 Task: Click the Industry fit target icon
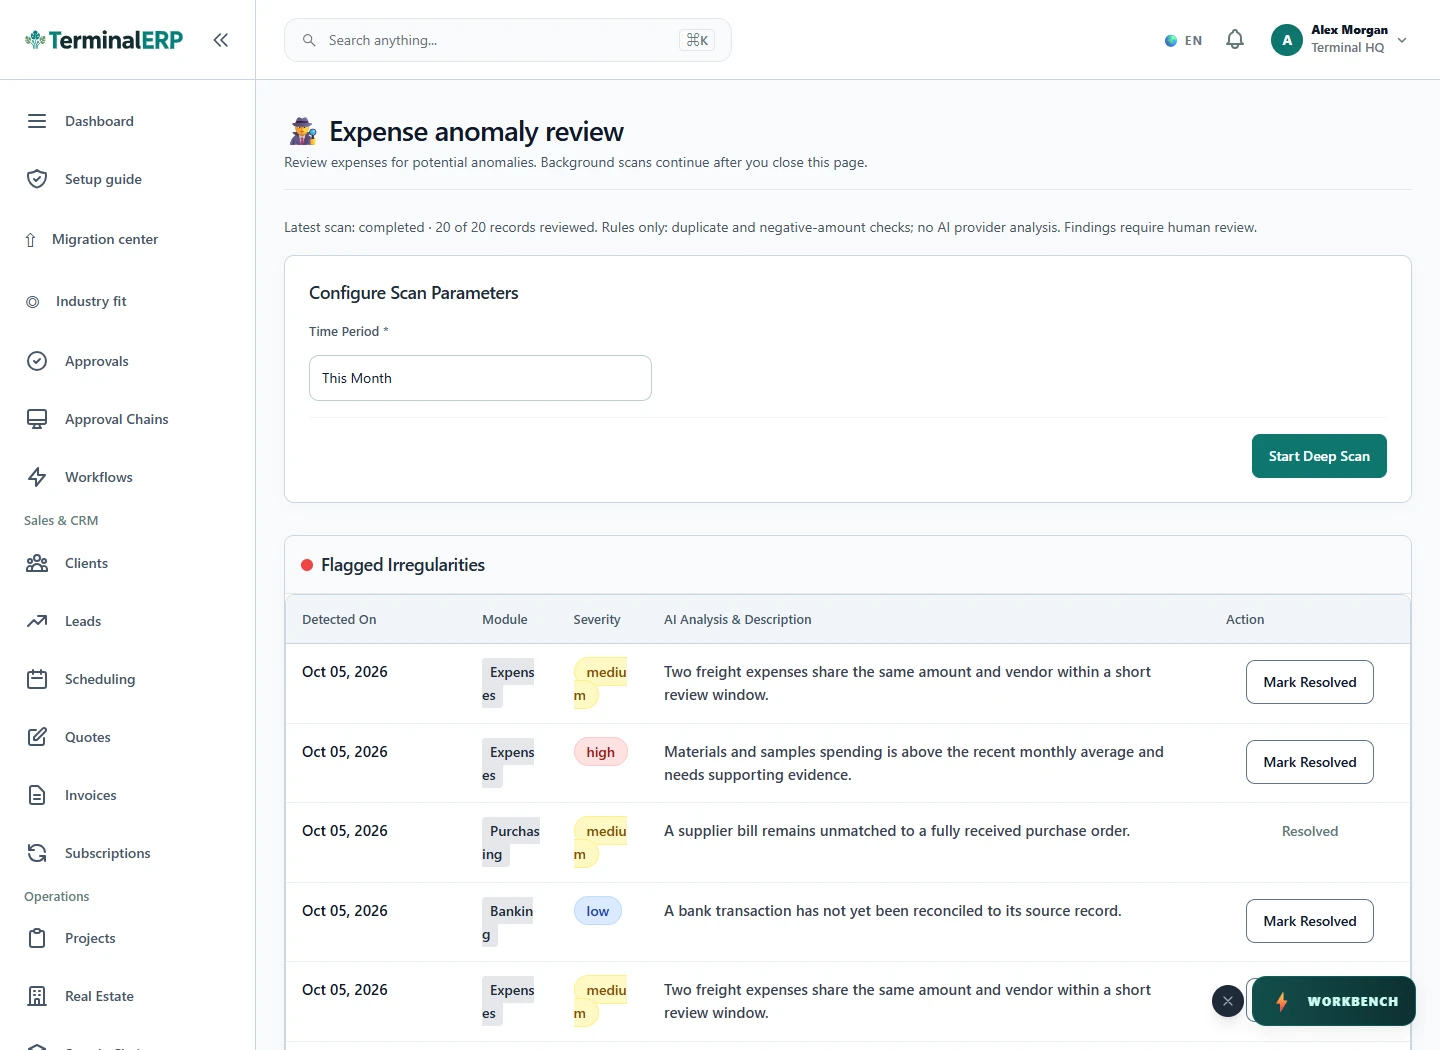coord(33,302)
